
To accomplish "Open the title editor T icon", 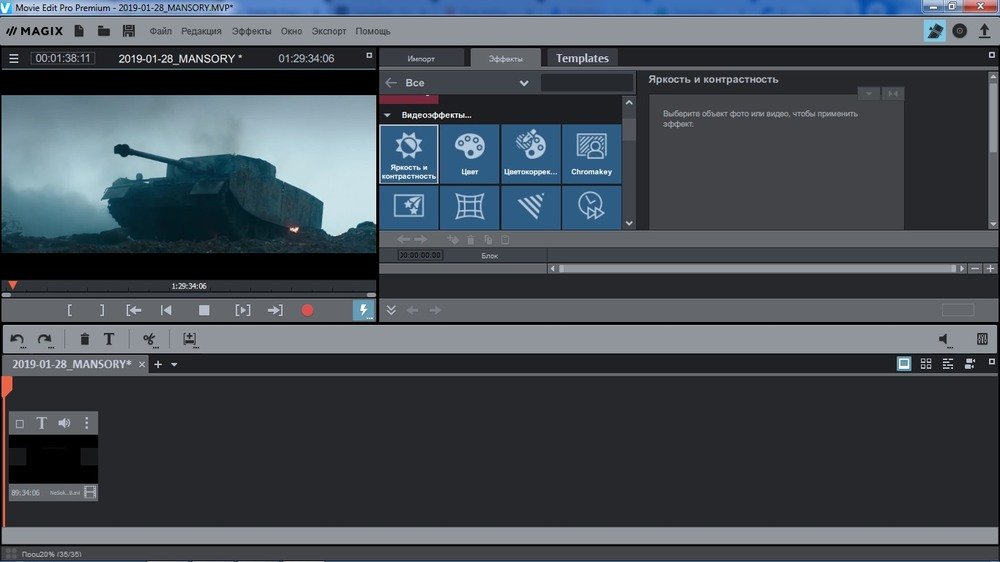I will pyautogui.click(x=109, y=339).
